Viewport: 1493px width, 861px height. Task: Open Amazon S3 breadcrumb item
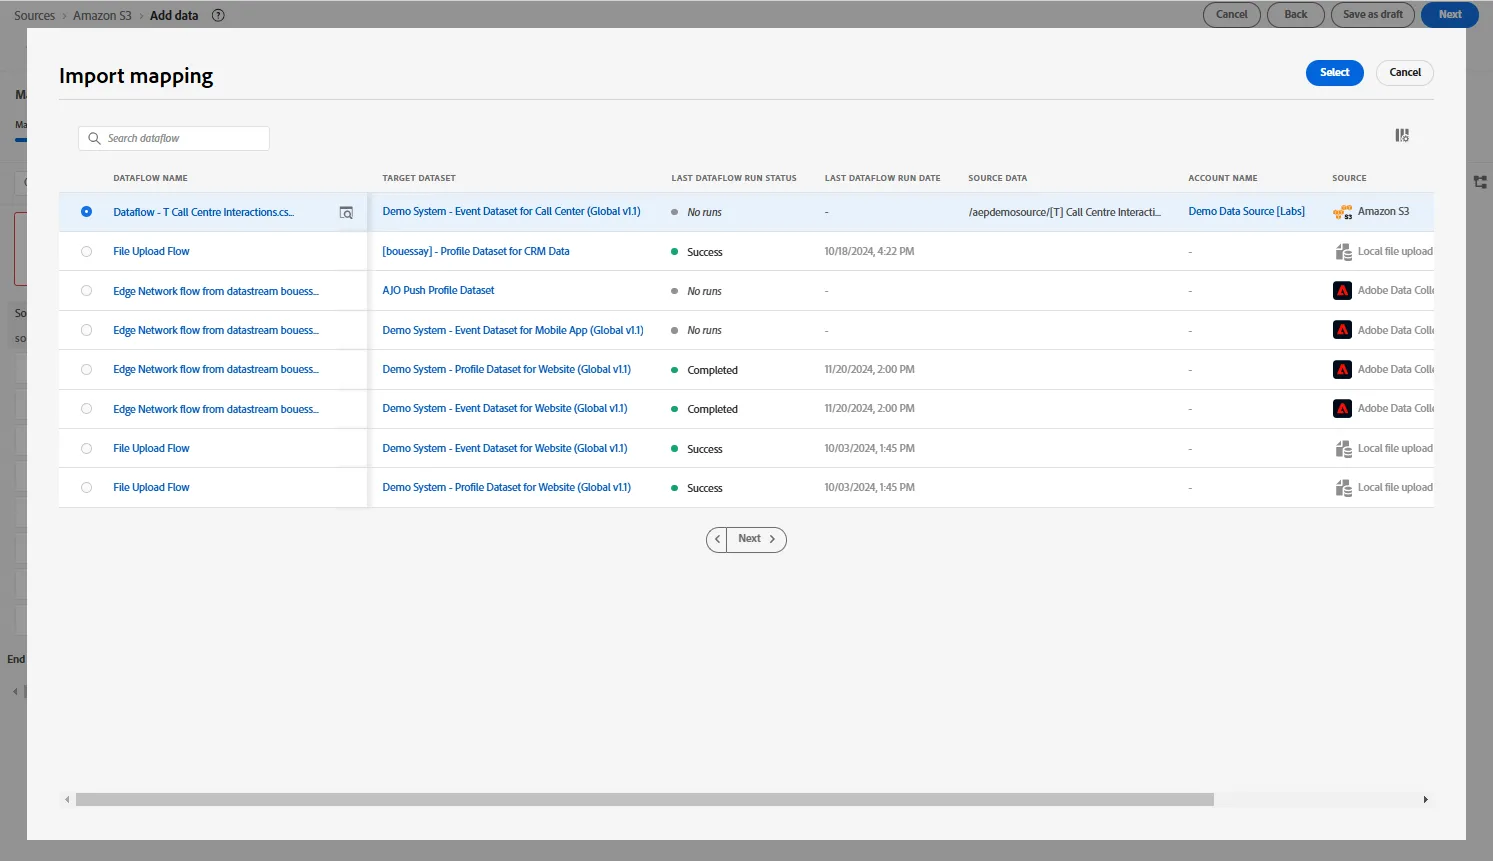(102, 15)
